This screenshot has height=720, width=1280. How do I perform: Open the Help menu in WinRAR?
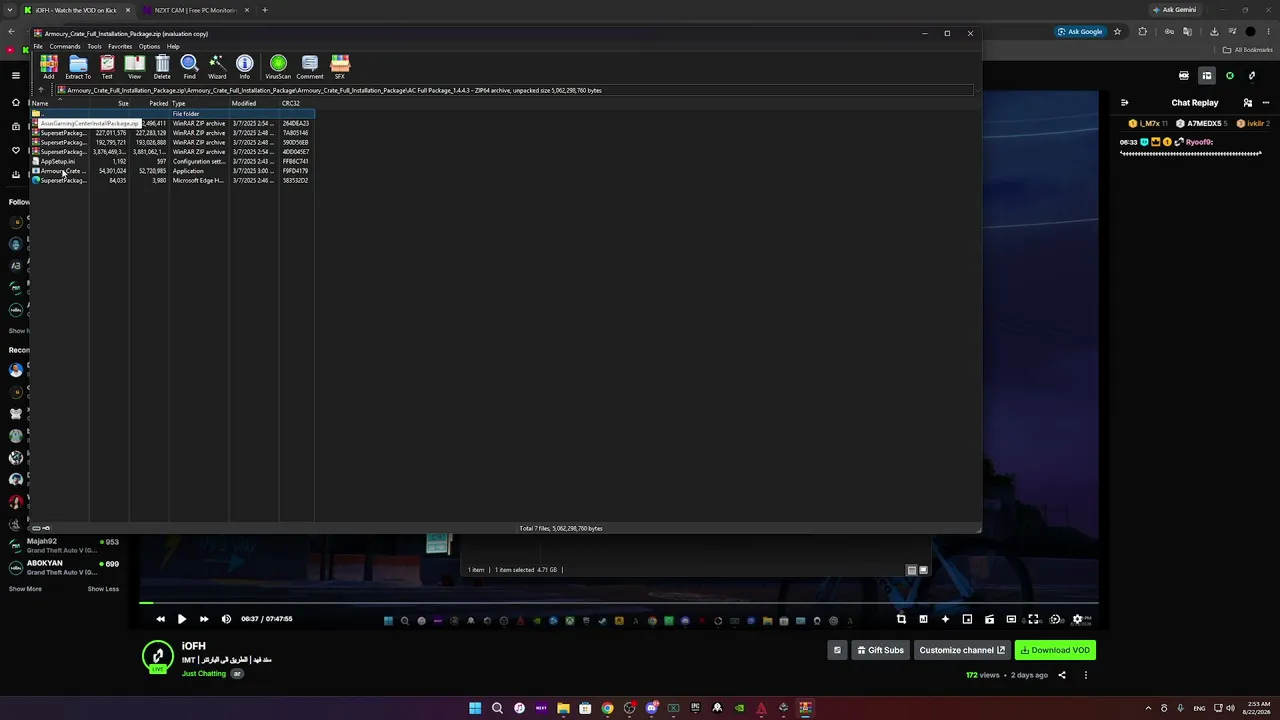(173, 46)
